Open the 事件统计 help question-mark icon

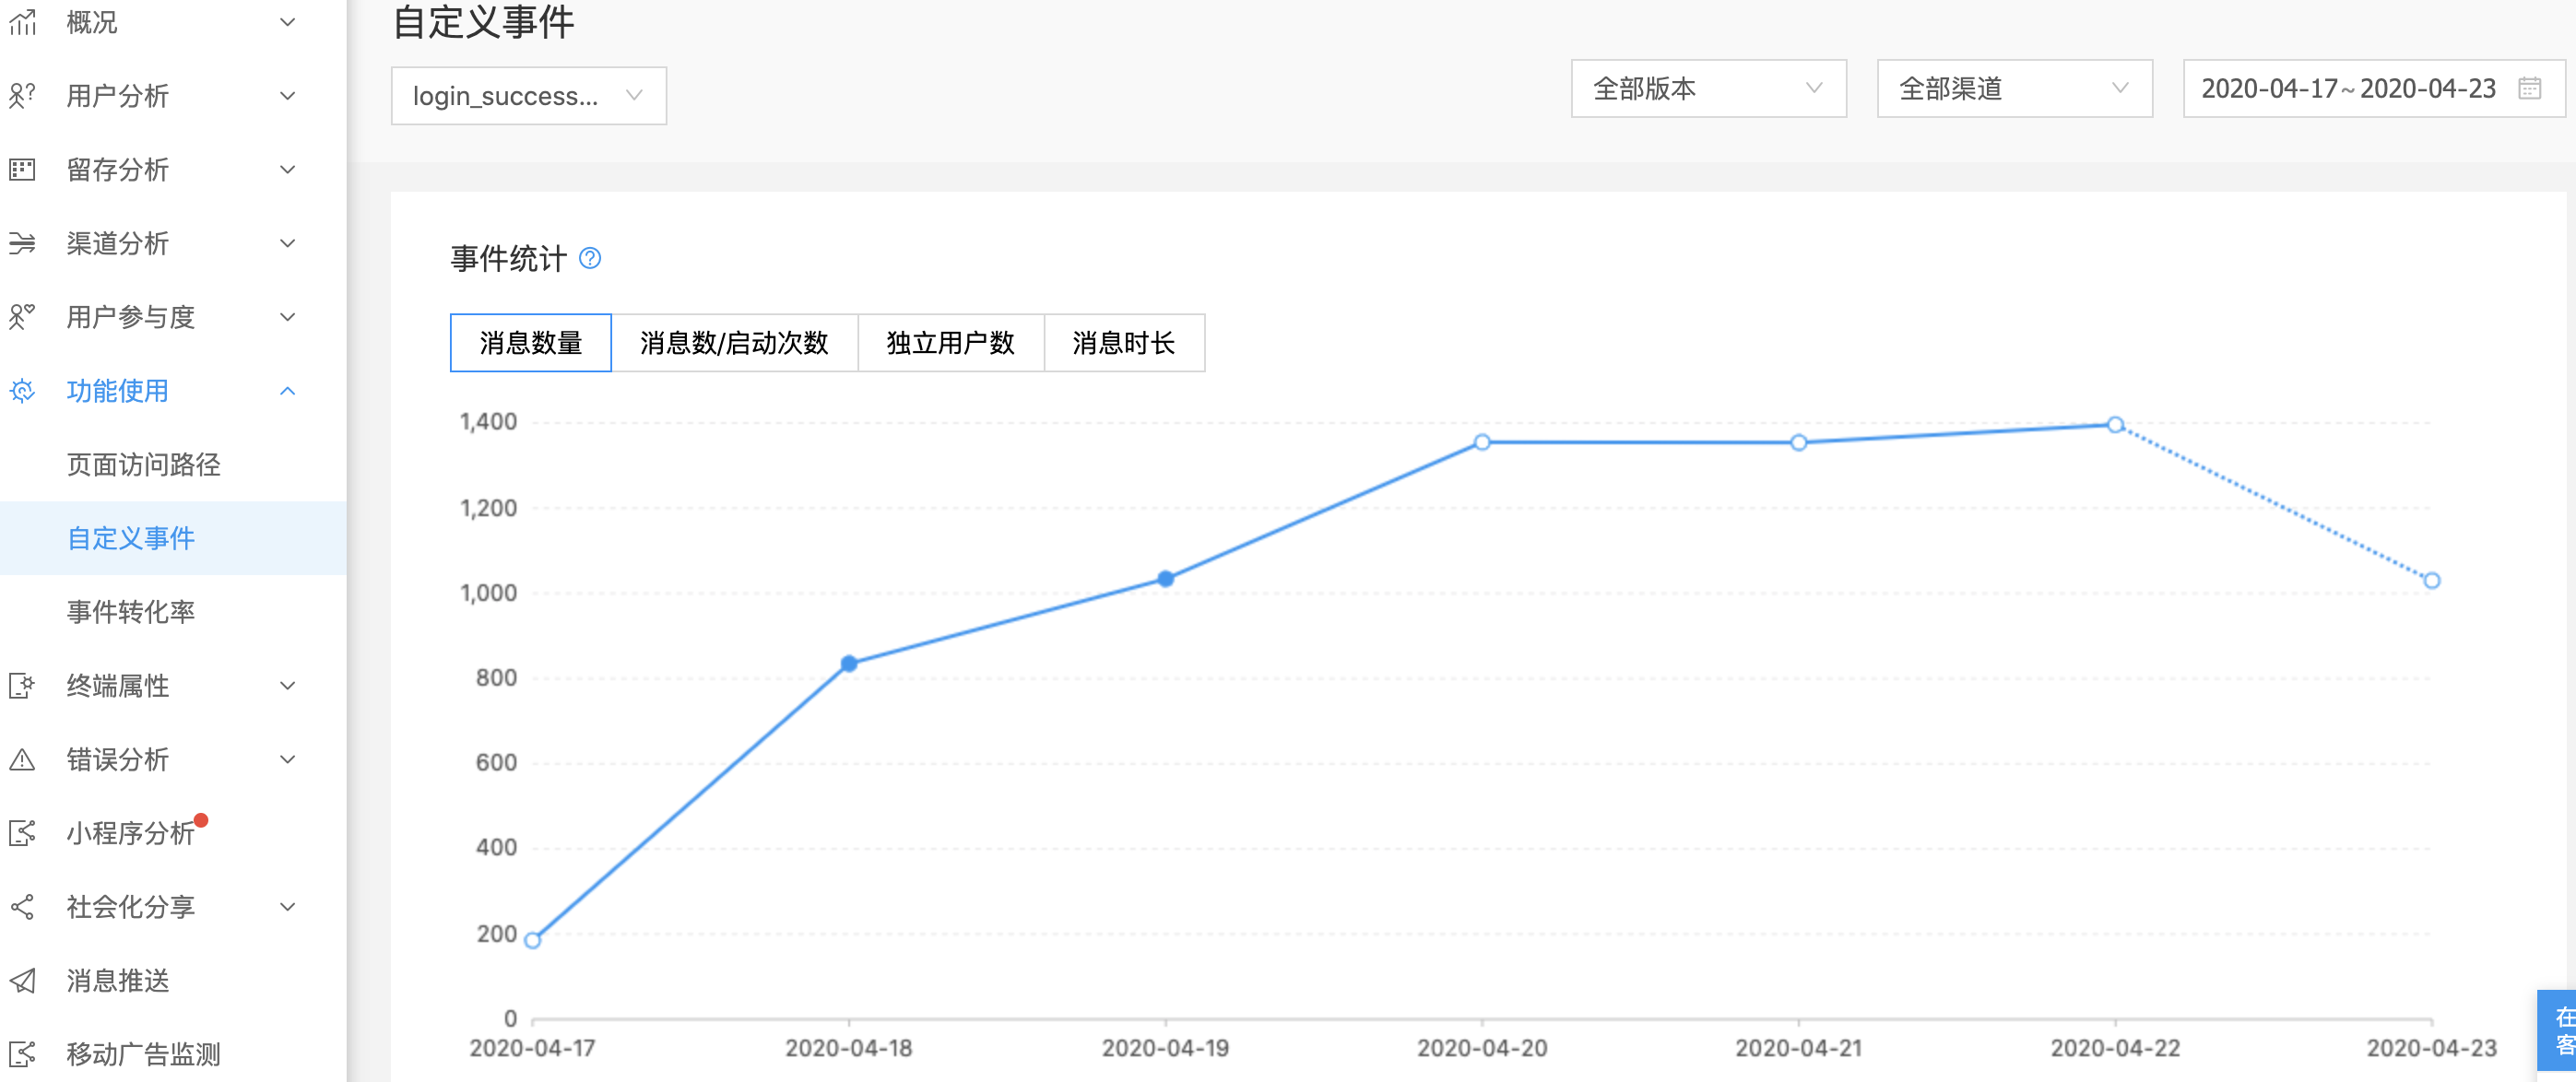click(590, 259)
